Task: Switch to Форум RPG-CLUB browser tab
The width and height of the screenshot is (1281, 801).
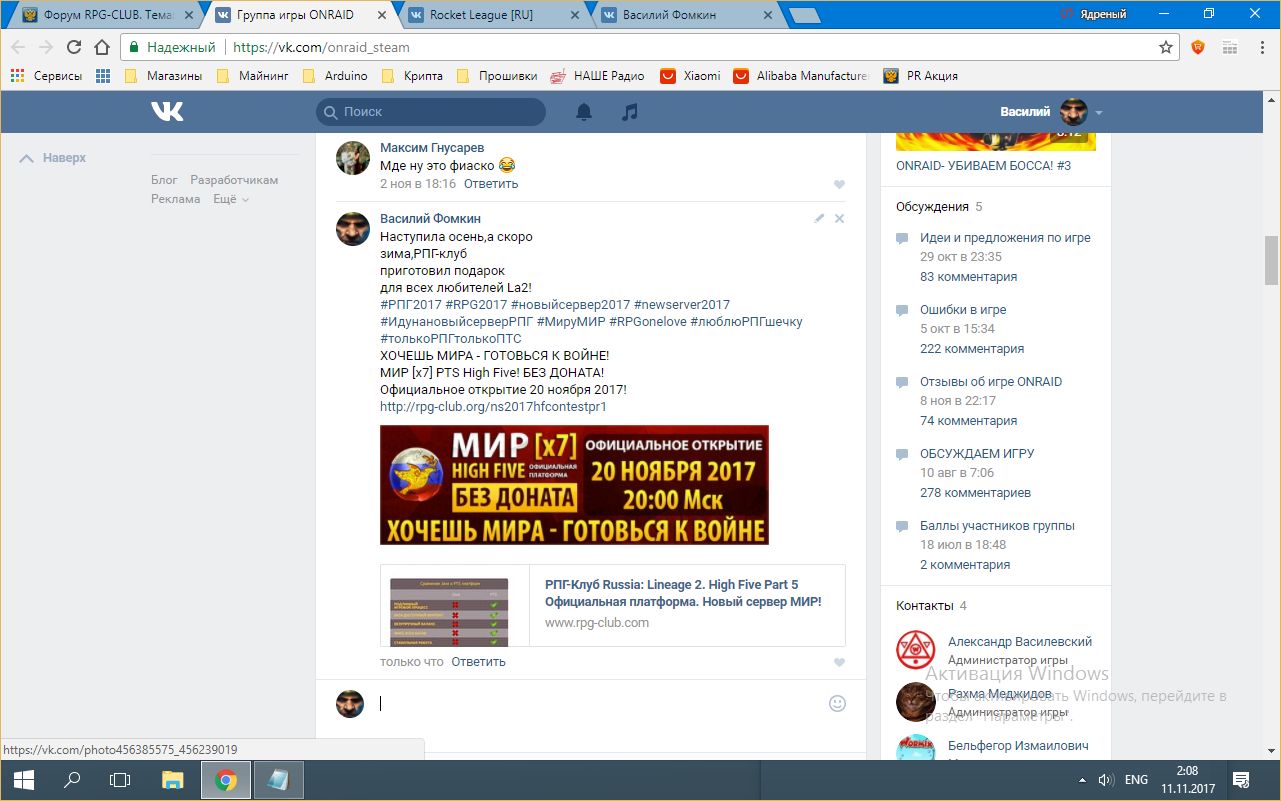Action: tap(106, 15)
